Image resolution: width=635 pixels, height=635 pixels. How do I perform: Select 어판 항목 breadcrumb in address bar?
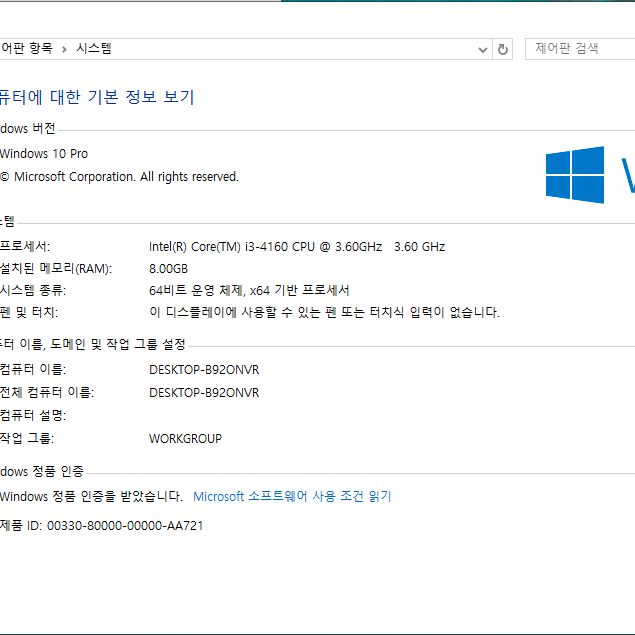point(27,49)
